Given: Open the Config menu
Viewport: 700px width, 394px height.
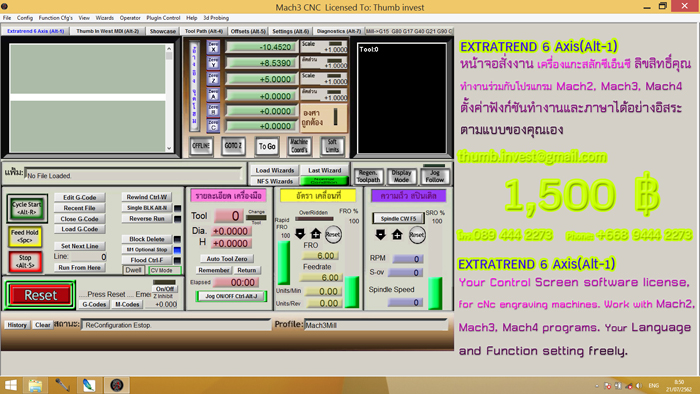Looking at the screenshot, I should pyautogui.click(x=25, y=18).
